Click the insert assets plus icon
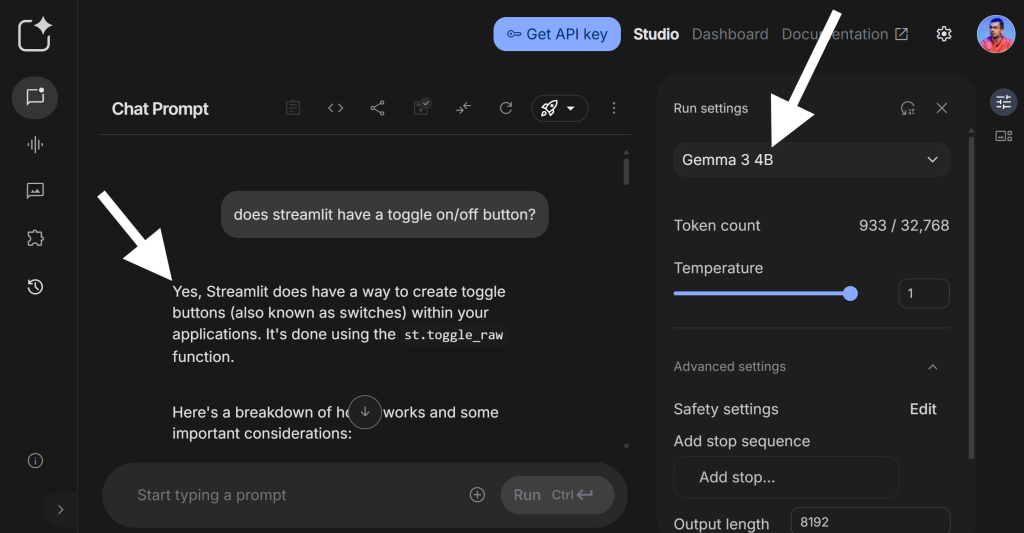The height and width of the screenshot is (533, 1024). pos(477,495)
